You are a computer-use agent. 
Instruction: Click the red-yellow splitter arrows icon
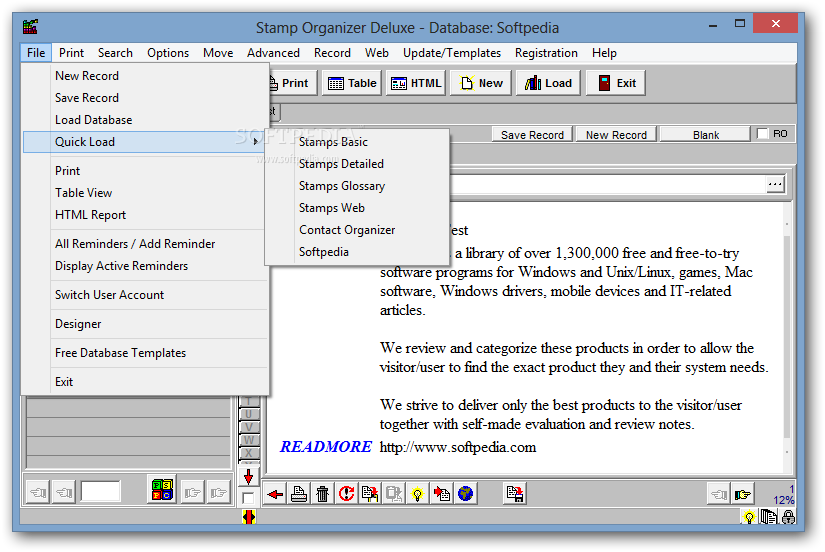[x=249, y=517]
